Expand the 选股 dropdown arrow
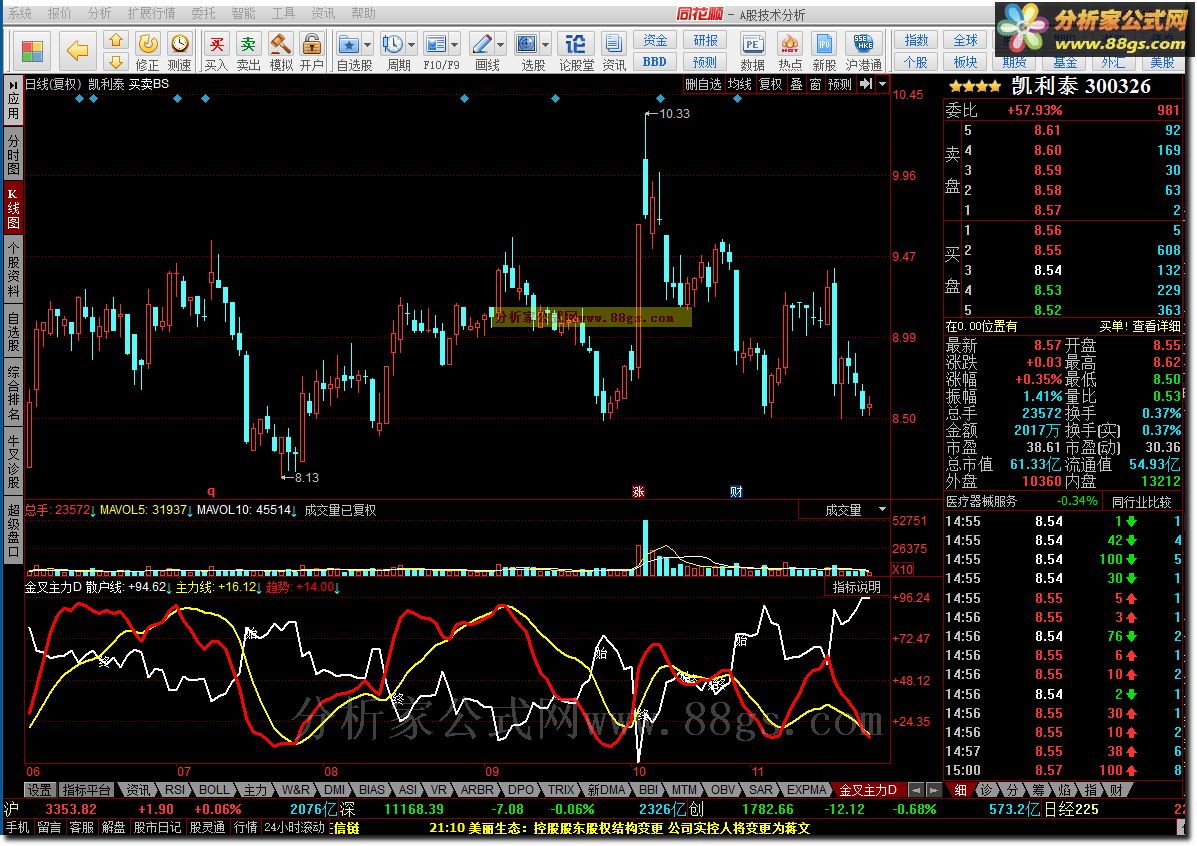Viewport: 1197px width, 846px height. pos(545,44)
